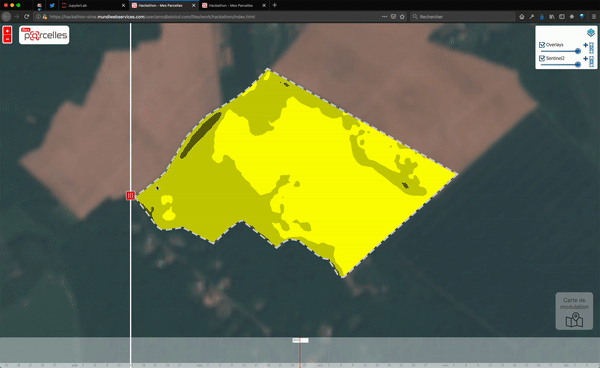This screenshot has width=600, height=368.
Task: Switch to the JupyterLab browser tab
Action: 93,5
